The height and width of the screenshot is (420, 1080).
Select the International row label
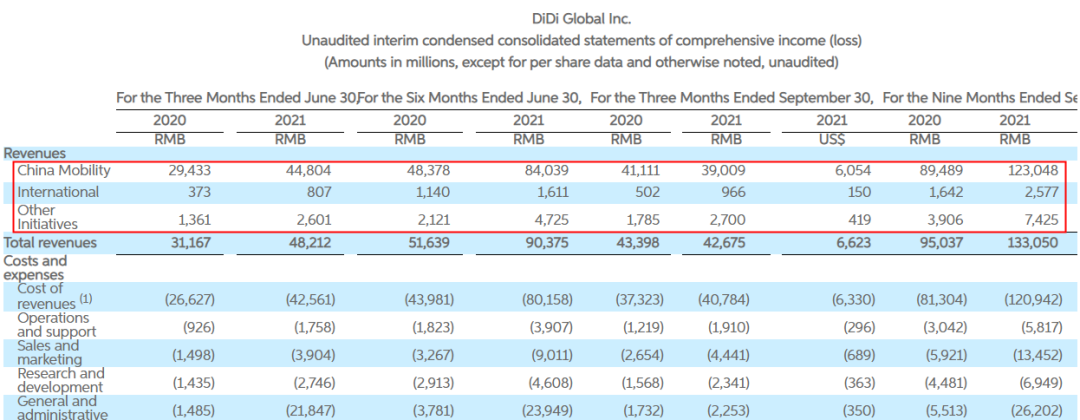58,191
